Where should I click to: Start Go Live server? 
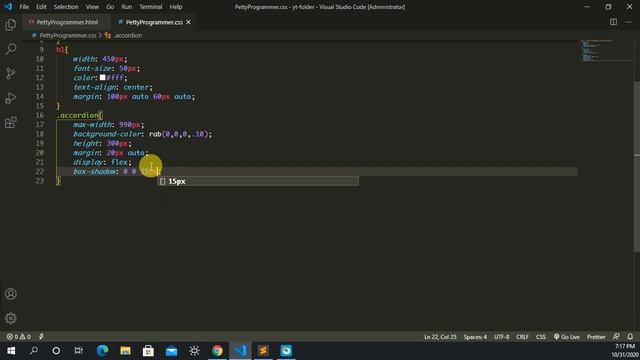567,337
